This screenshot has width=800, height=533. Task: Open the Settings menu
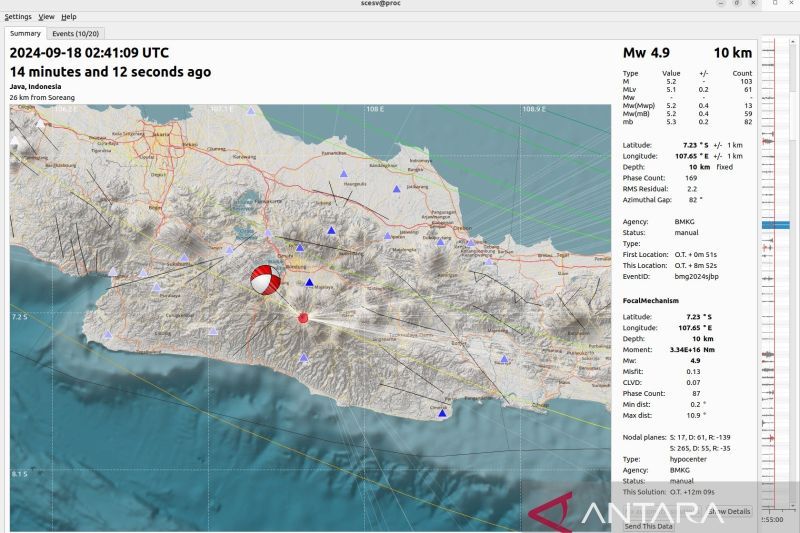coord(17,17)
